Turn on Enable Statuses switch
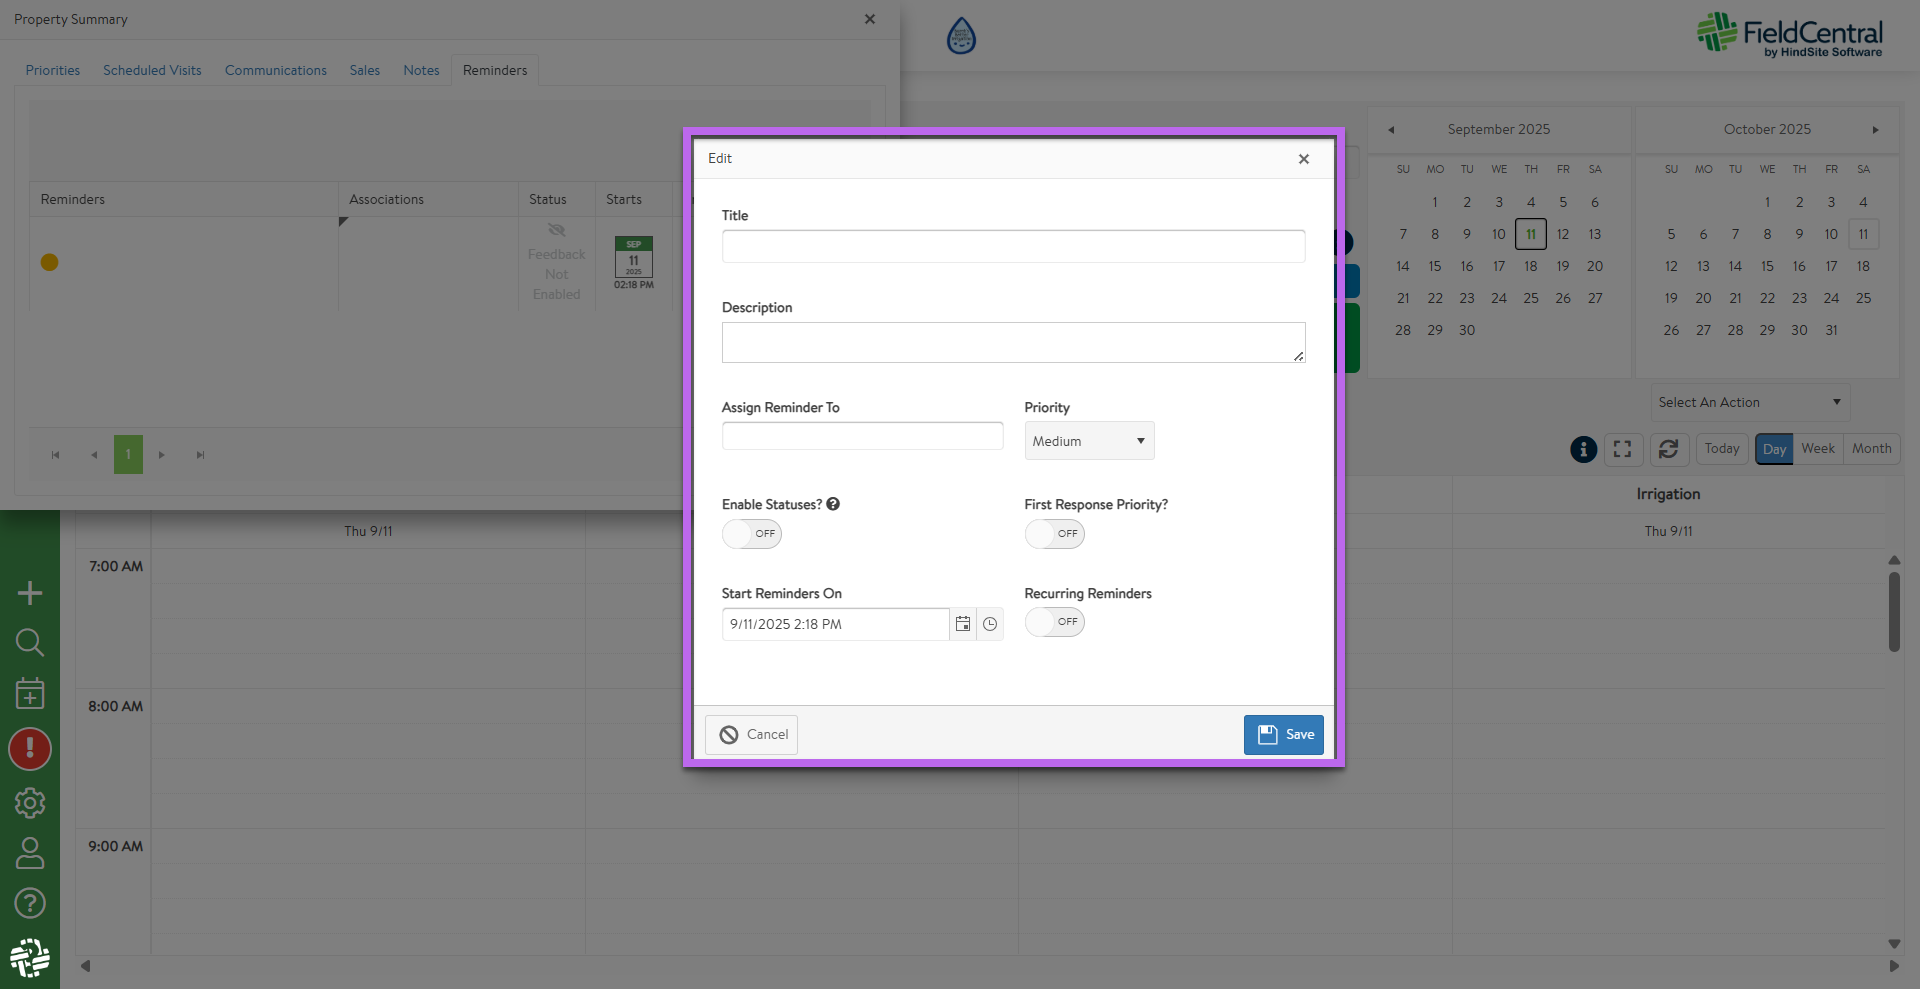 click(x=752, y=534)
